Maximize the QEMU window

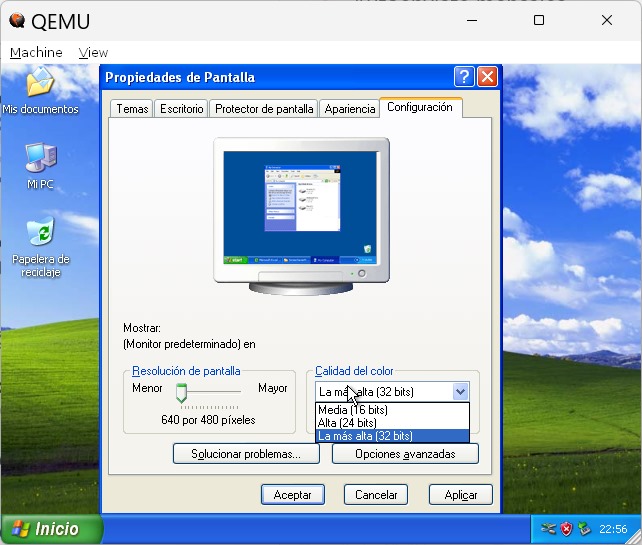(x=539, y=20)
